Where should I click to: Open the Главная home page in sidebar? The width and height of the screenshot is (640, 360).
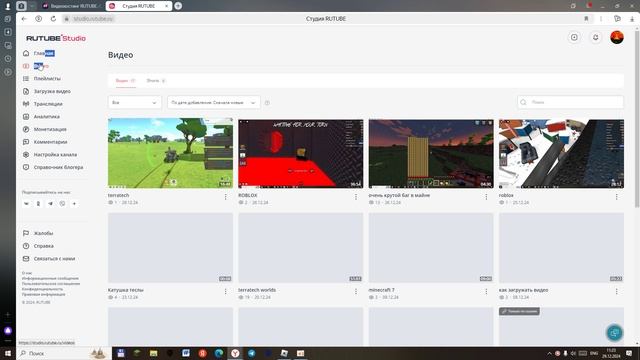tap(38, 53)
